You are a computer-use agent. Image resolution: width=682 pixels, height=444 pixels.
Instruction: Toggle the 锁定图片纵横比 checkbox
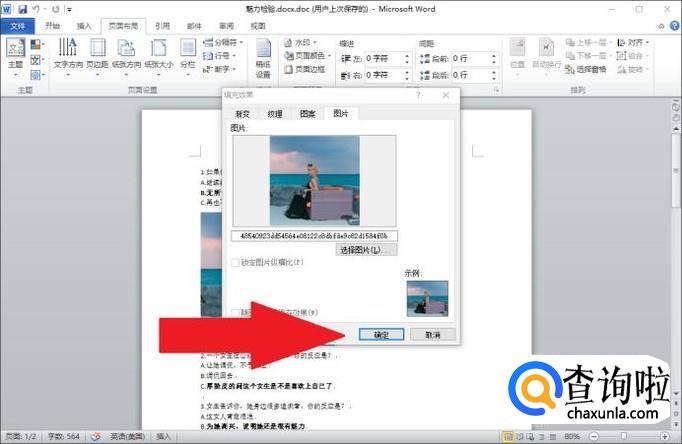(x=236, y=263)
